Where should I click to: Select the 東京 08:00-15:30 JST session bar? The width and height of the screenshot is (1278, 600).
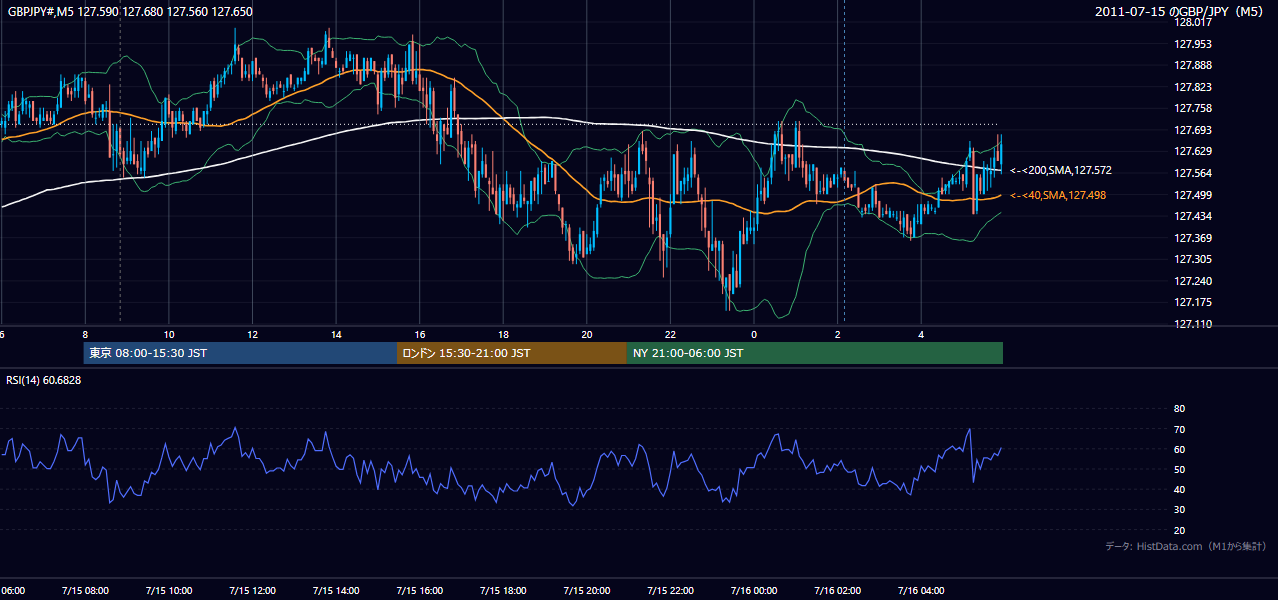240,353
